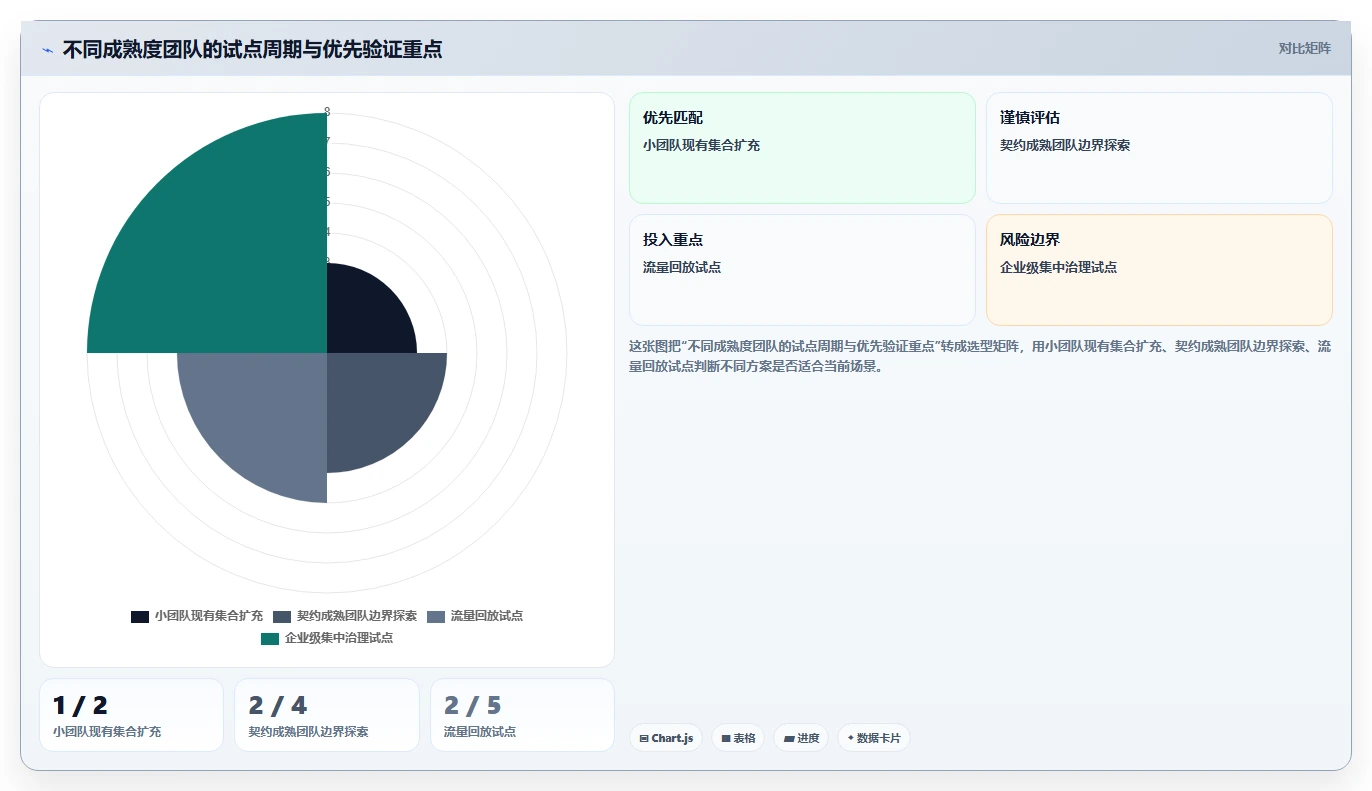Image resolution: width=1372 pixels, height=791 pixels.
Task: Click the '2 / 4' stat card
Action: [327, 715]
